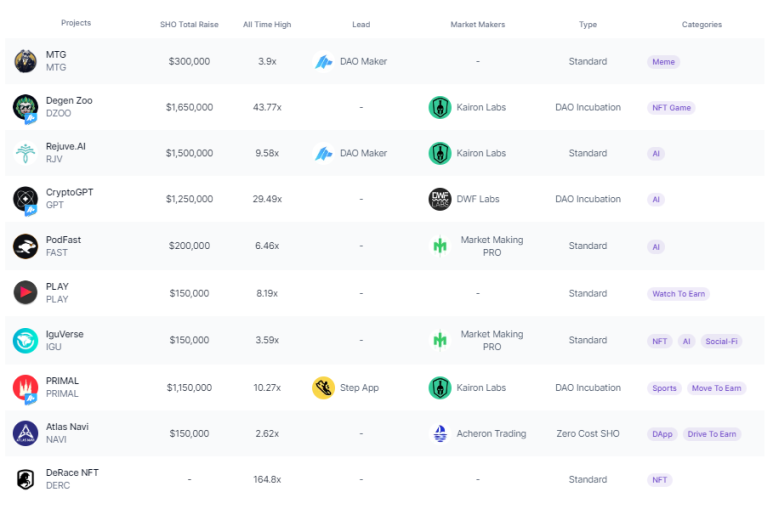Click the NFT tag in DeRace NFT row
The width and height of the screenshot is (773, 509).
click(660, 479)
